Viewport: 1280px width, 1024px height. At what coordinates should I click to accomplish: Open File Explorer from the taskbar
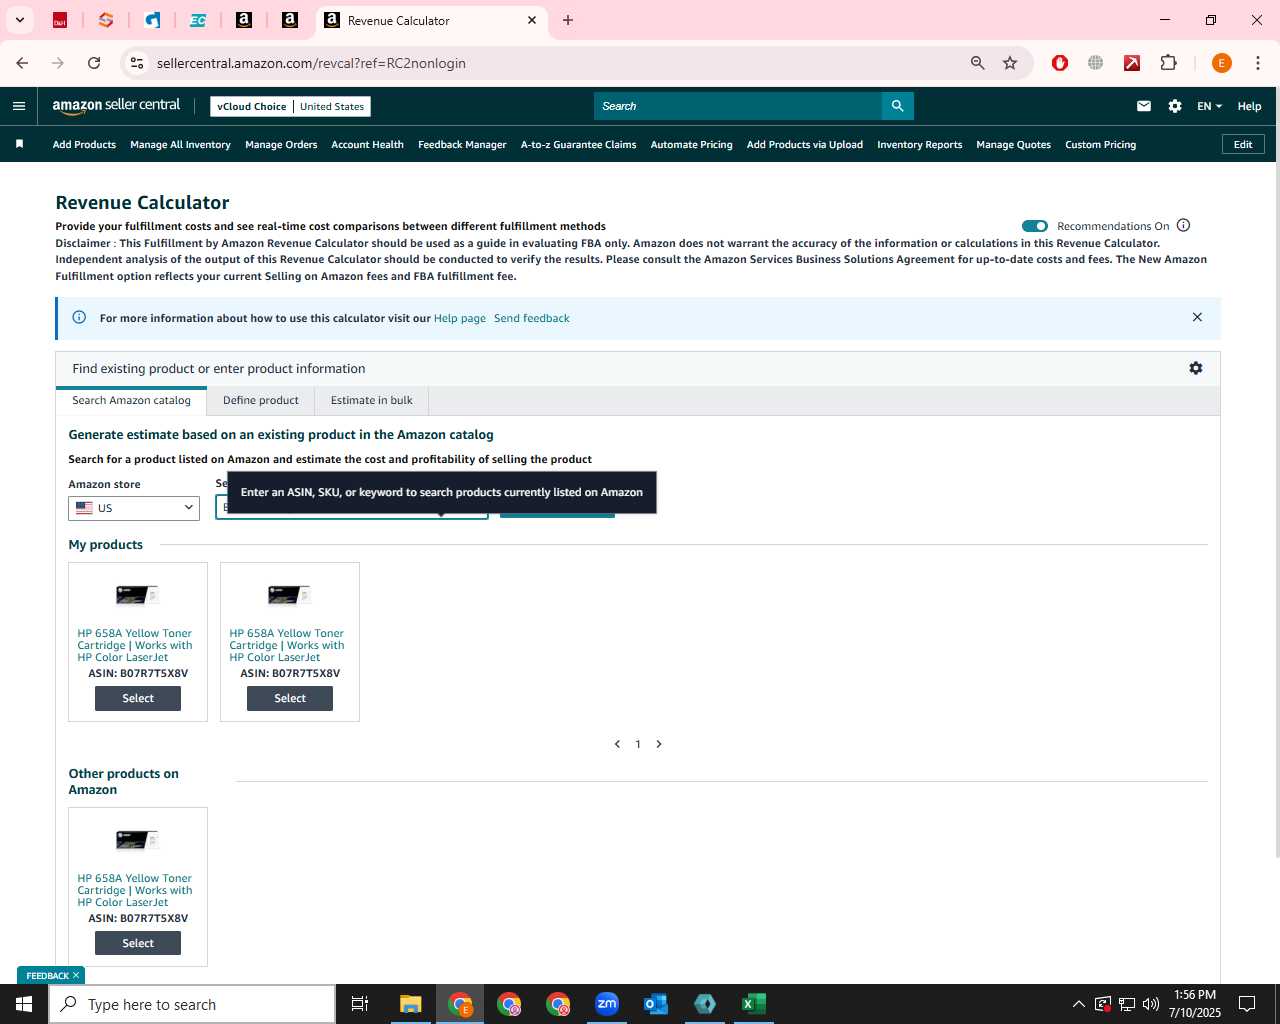(410, 1004)
